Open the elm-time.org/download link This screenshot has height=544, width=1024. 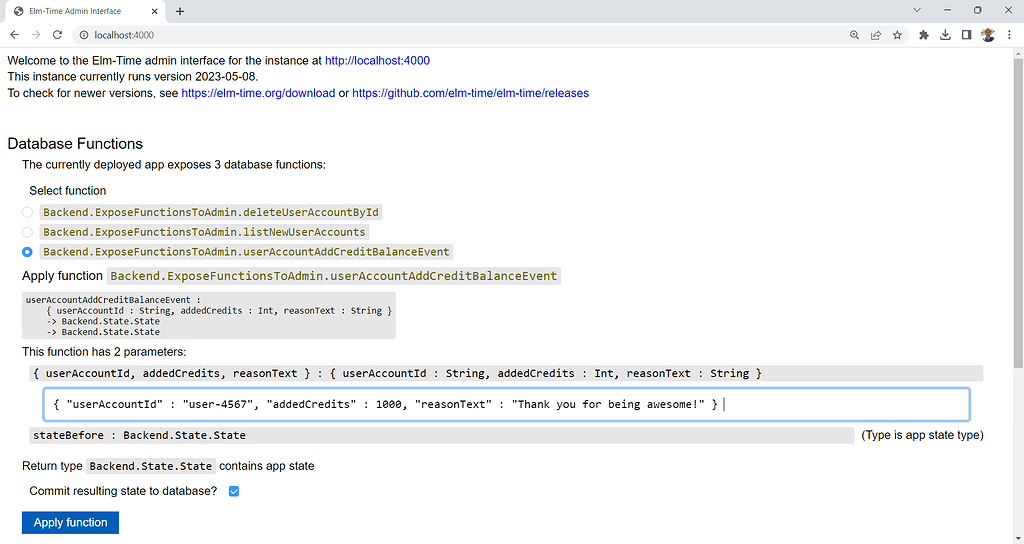tap(258, 93)
